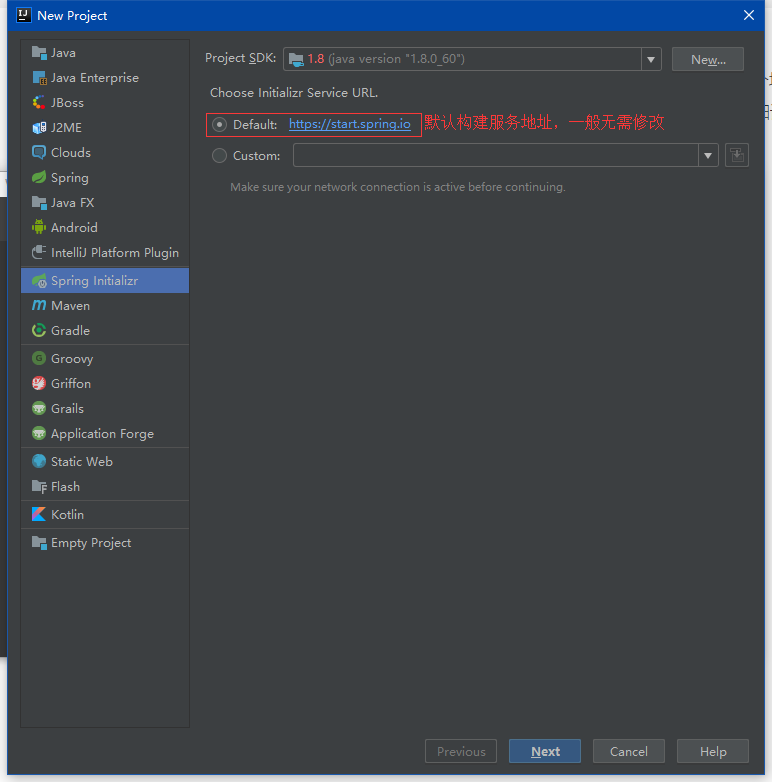Click the J2ME icon
The image size is (772, 782).
[39, 128]
